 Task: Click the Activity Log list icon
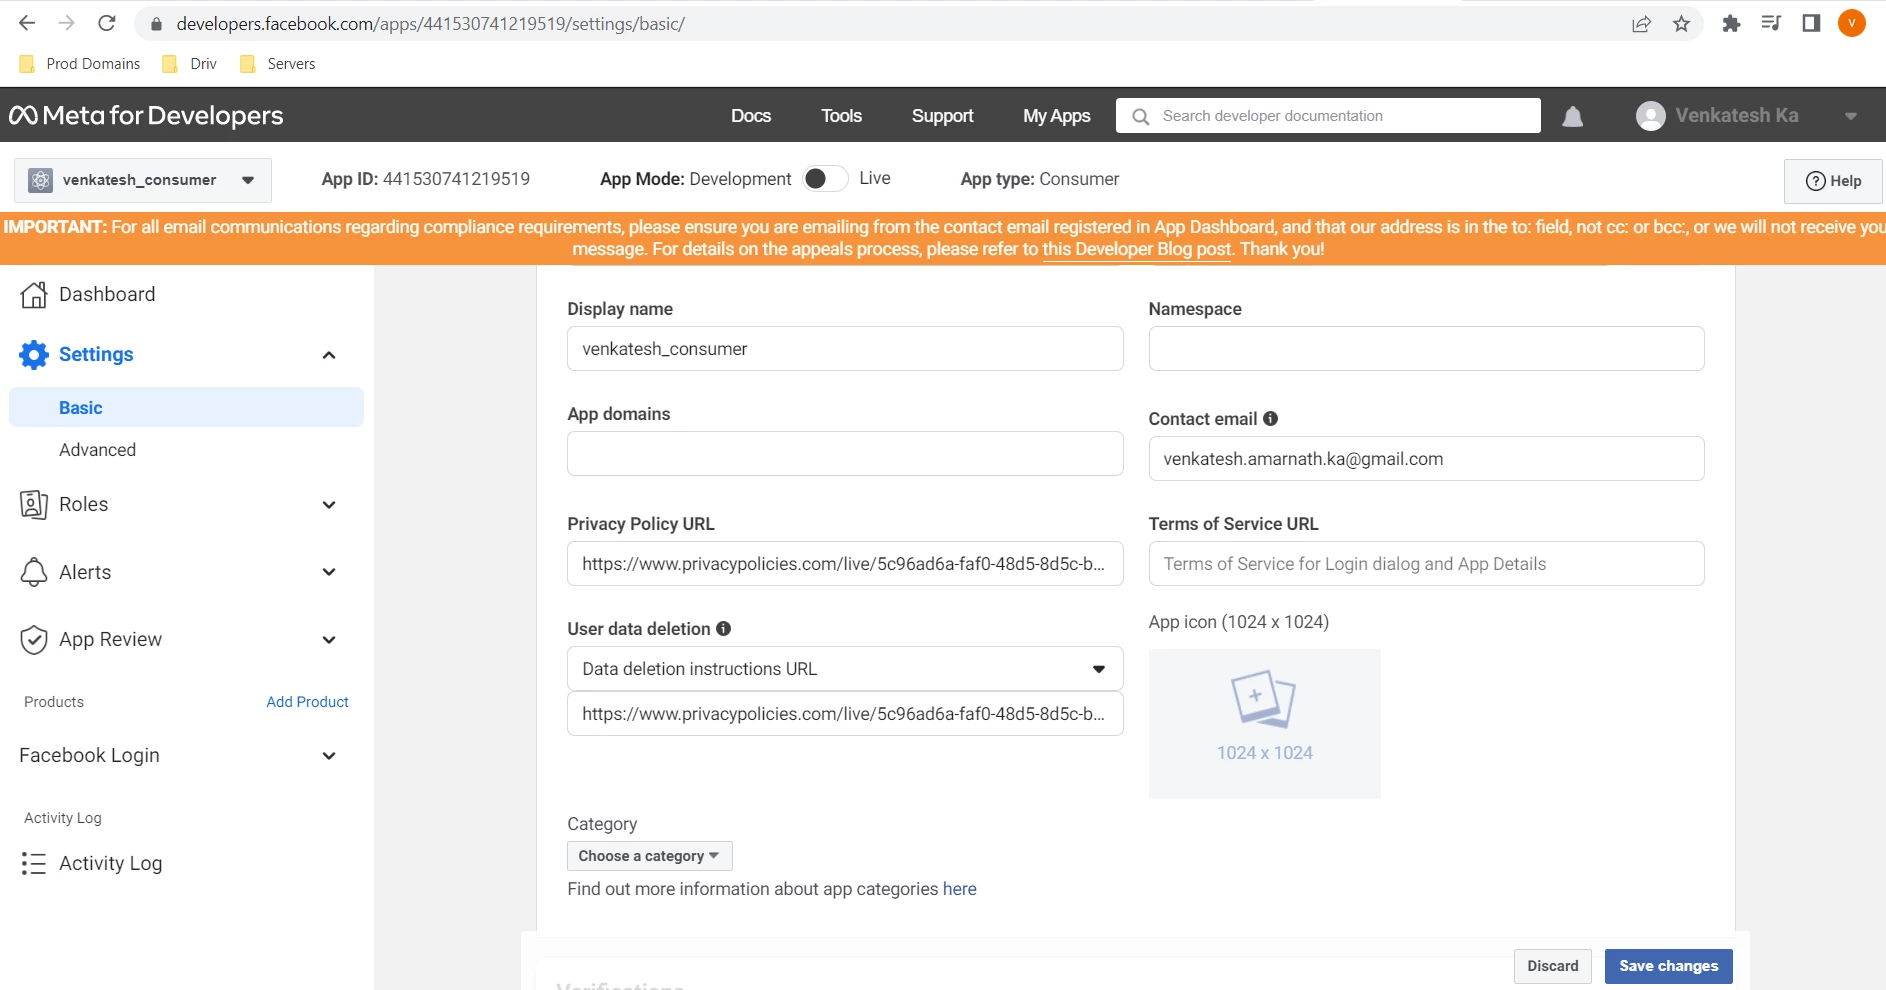pos(34,863)
